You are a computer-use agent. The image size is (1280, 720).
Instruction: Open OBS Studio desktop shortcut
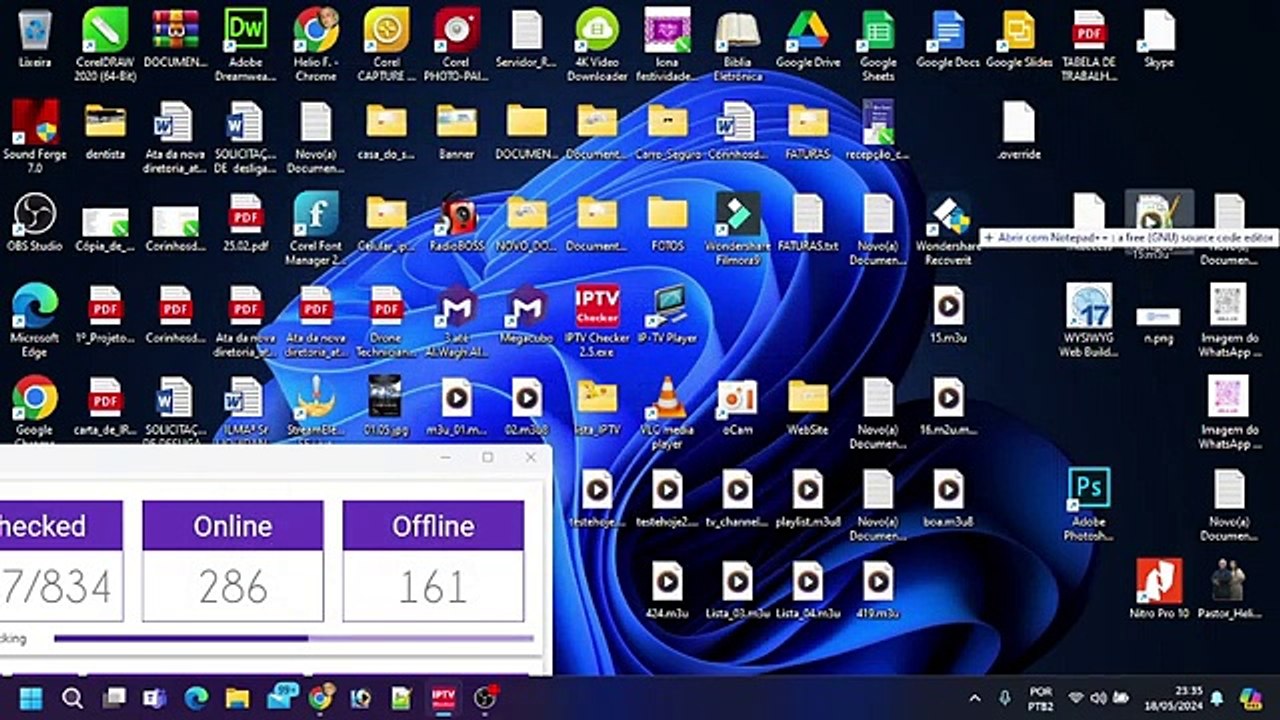[x=35, y=223]
